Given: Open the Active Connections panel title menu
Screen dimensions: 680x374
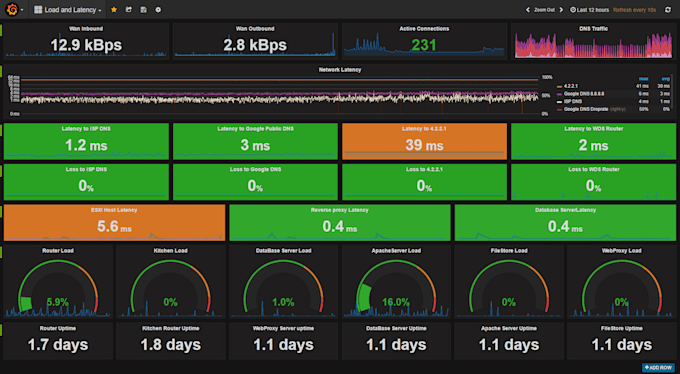Looking at the screenshot, I should 424,29.
